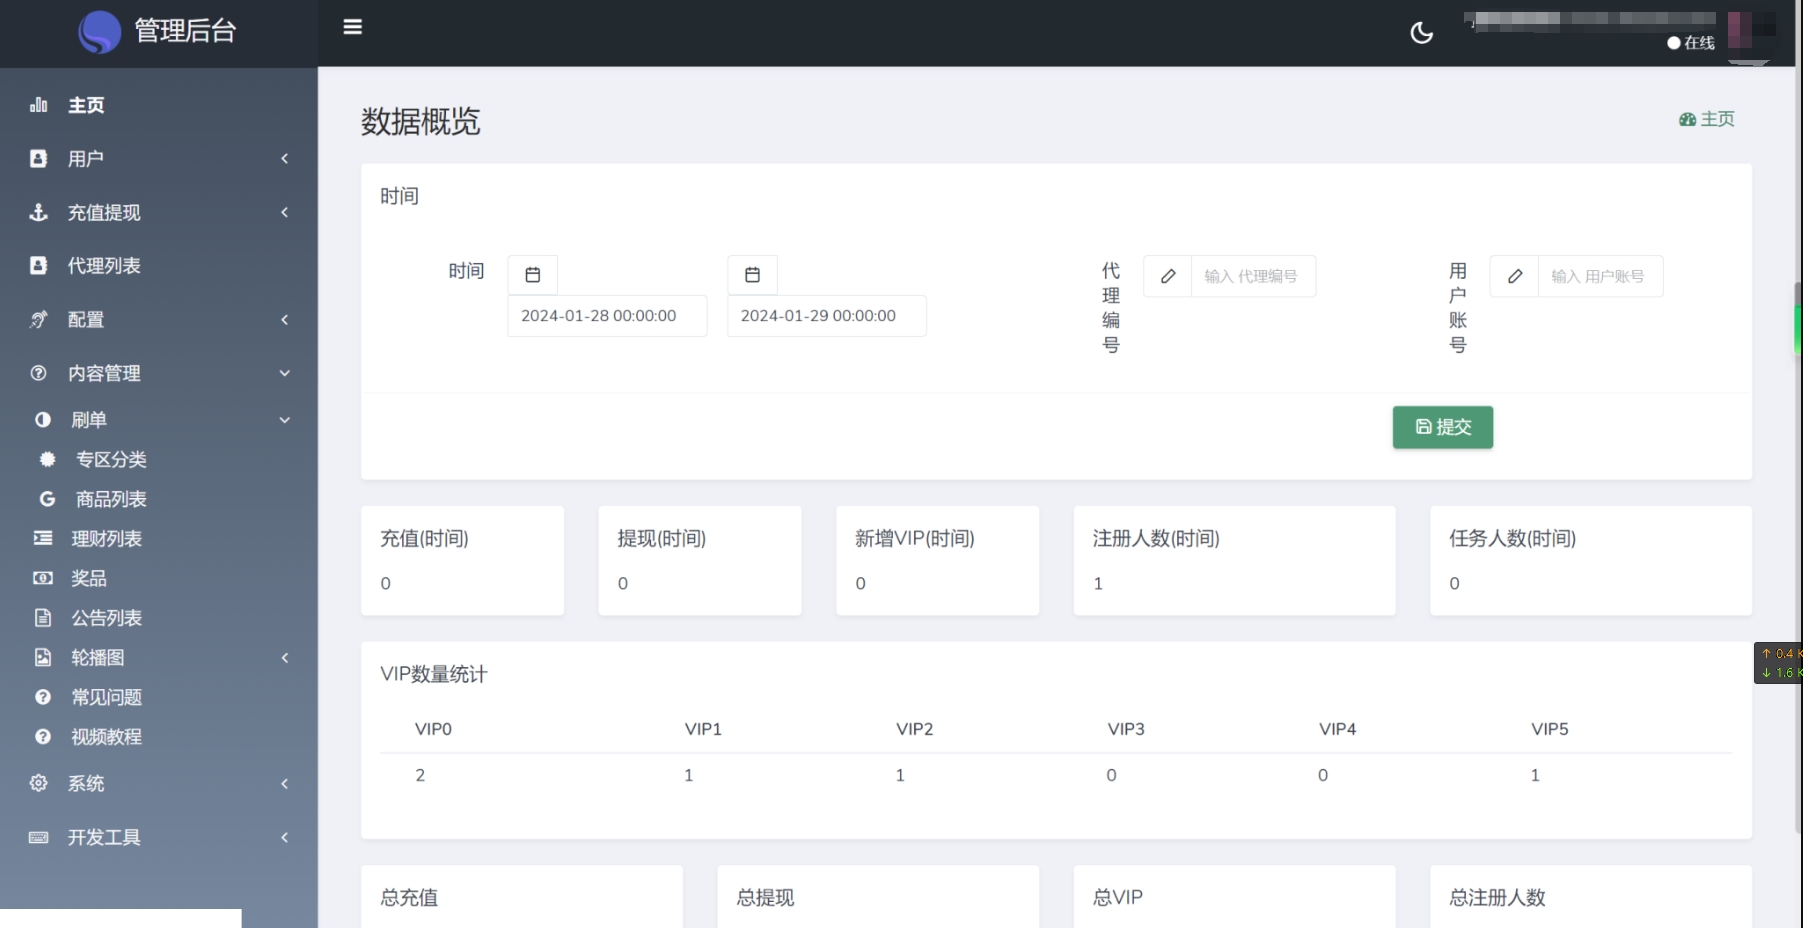The image size is (1803, 928).
Task: Click the 总充值 card heading
Action: point(409,897)
